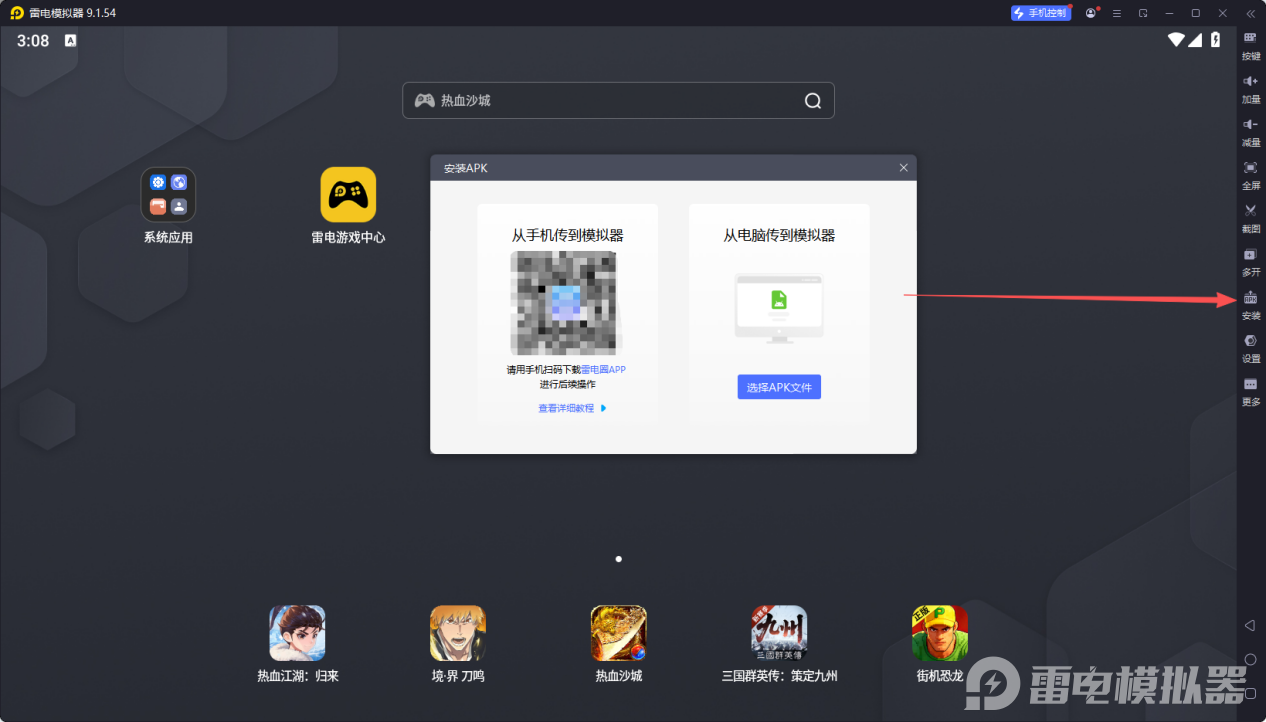Screen dimensions: 1266x722
Task: Click the WiFi status icon
Action: (x=1176, y=40)
